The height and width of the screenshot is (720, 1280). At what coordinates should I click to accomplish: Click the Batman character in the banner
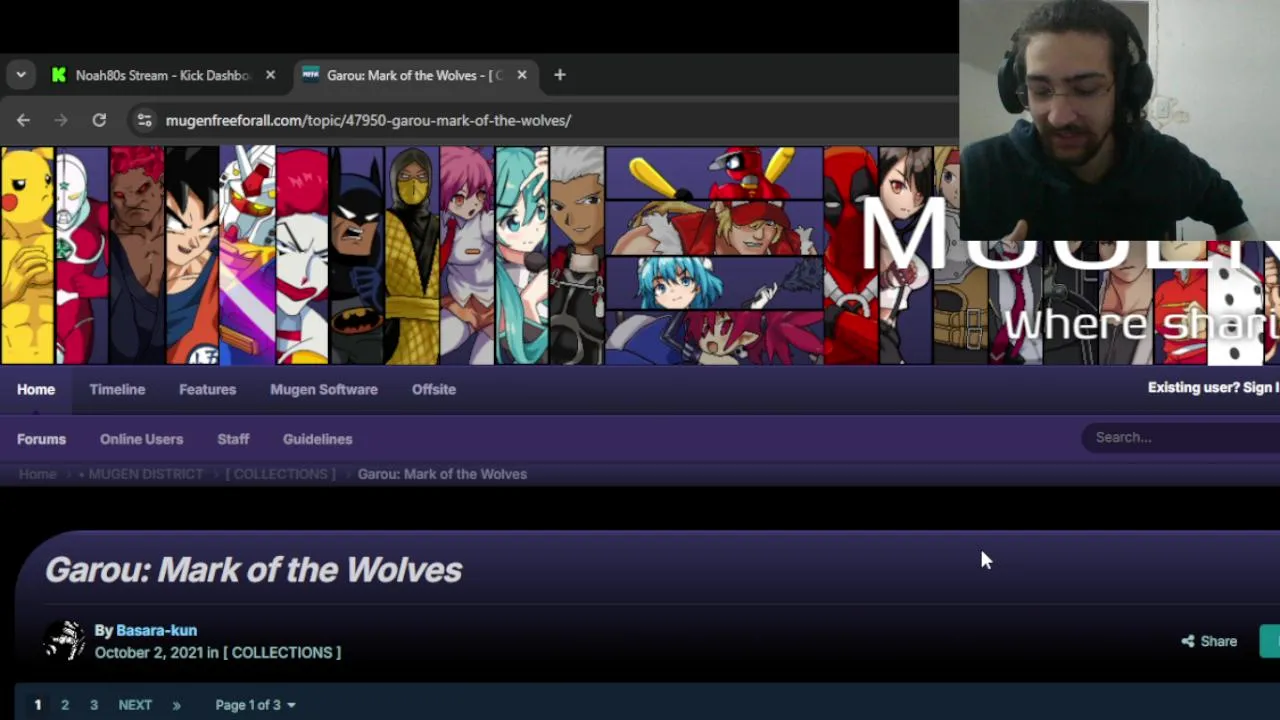pos(358,255)
